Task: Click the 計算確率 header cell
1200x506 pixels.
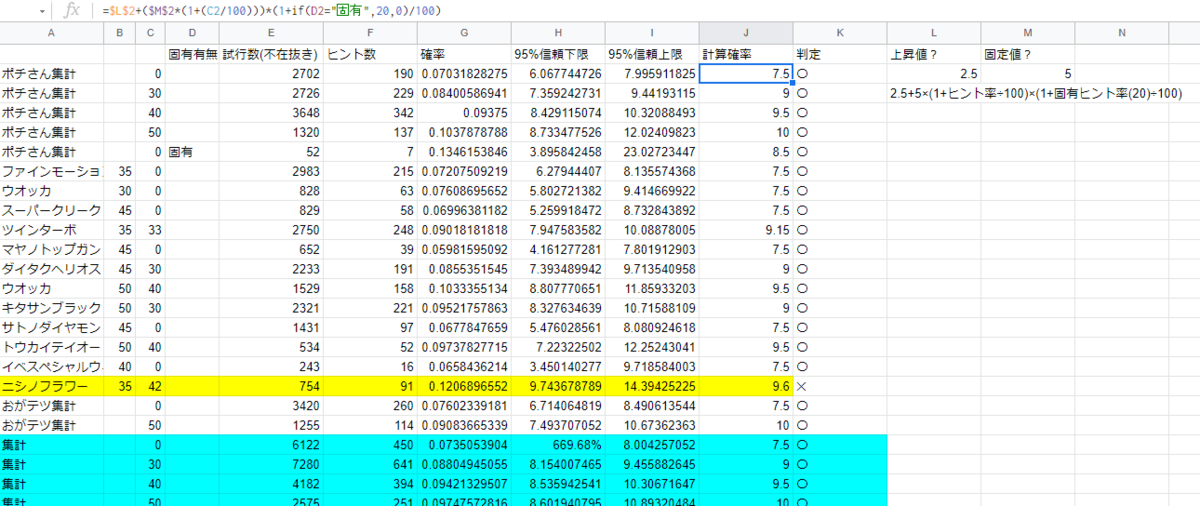Action: 745,54
